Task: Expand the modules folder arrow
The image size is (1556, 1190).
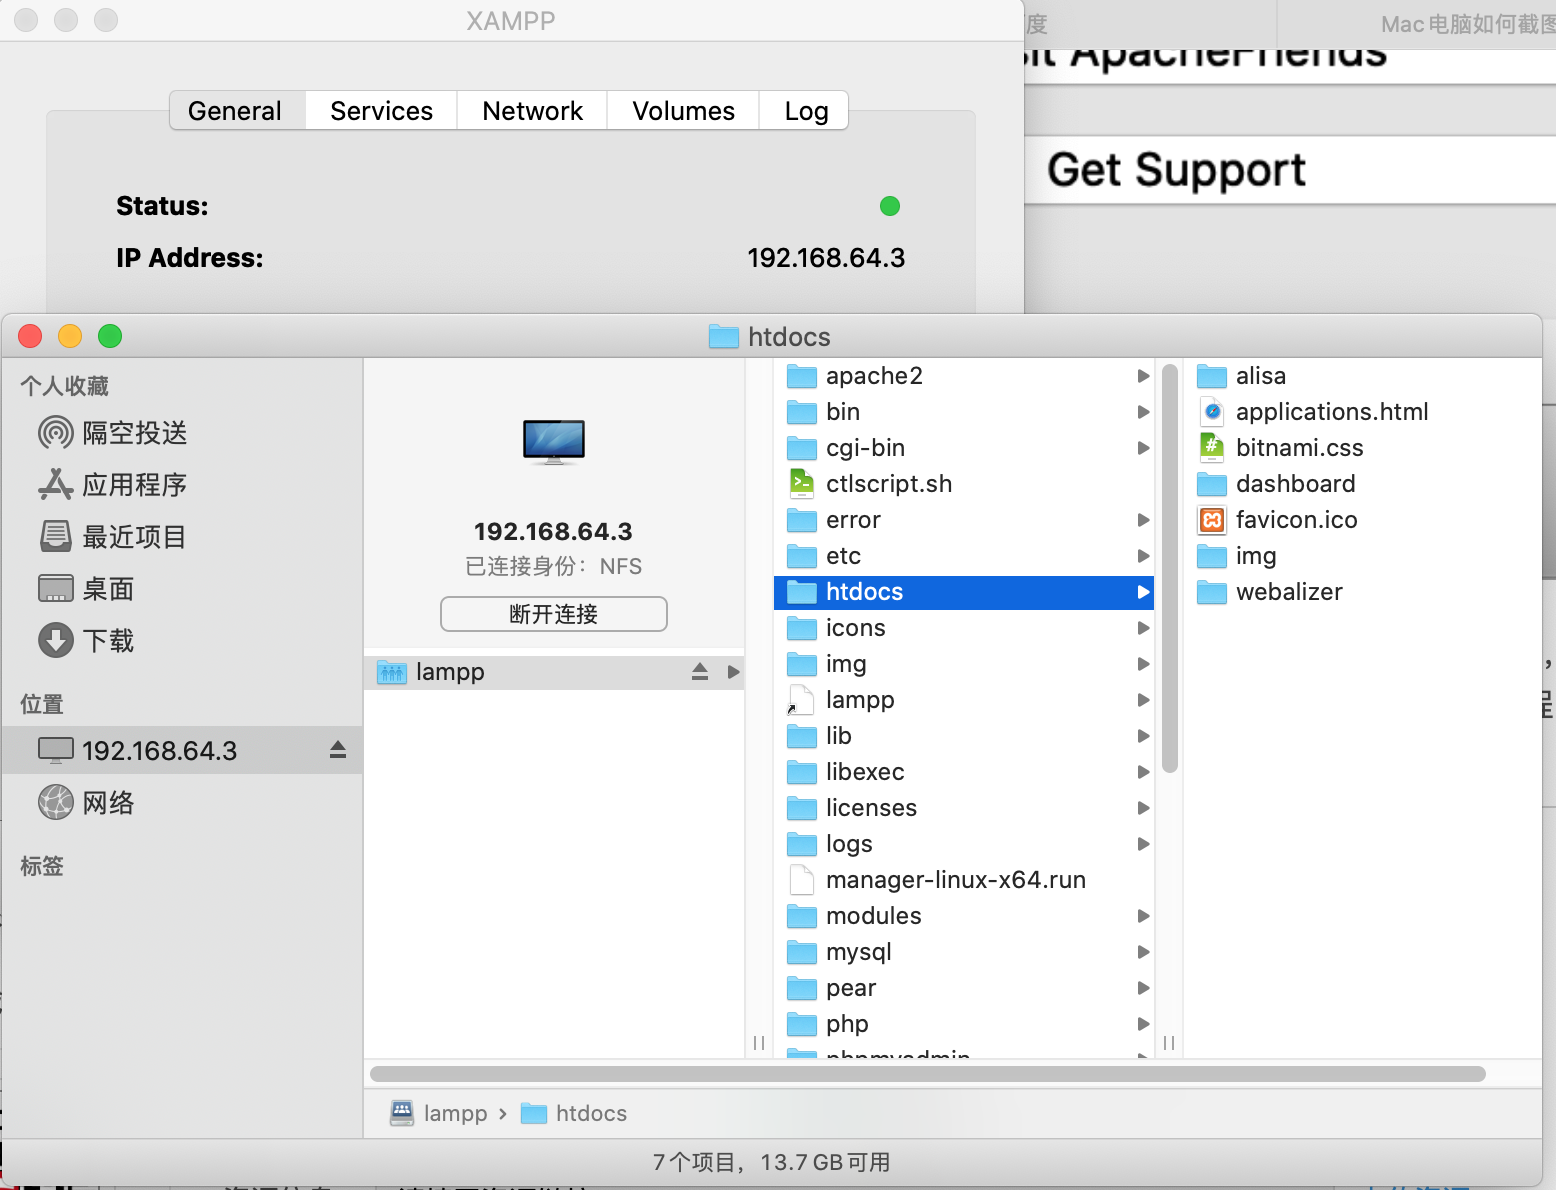Action: (x=1143, y=916)
